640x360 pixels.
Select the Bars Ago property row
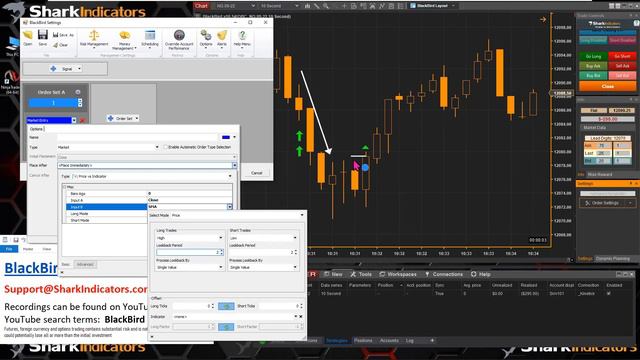pyautogui.click(x=147, y=193)
